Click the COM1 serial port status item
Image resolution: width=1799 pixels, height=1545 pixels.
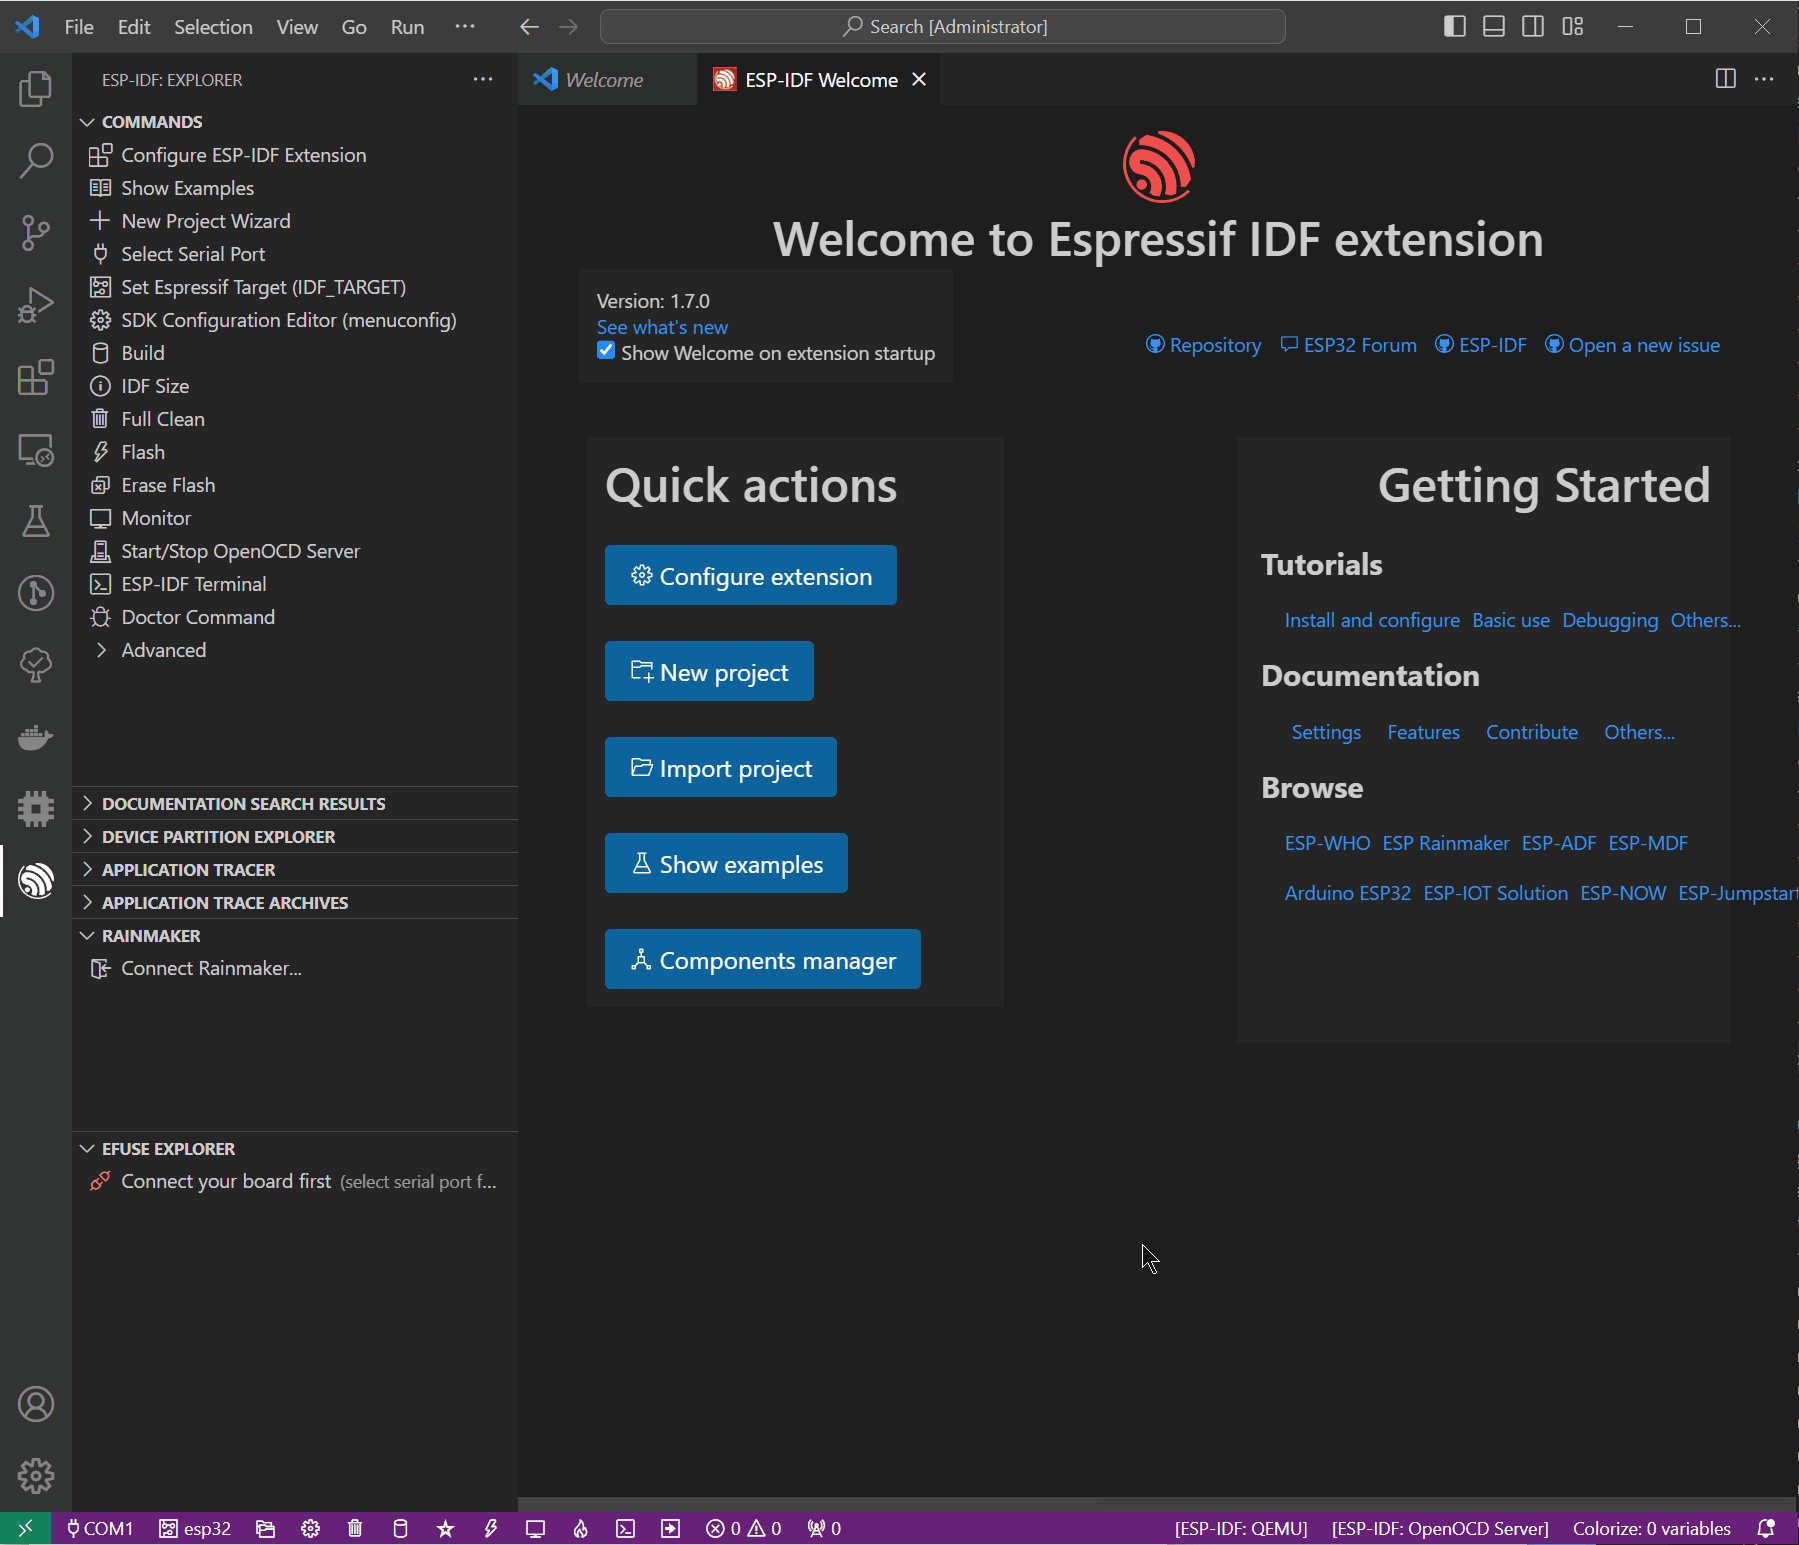[x=100, y=1528]
